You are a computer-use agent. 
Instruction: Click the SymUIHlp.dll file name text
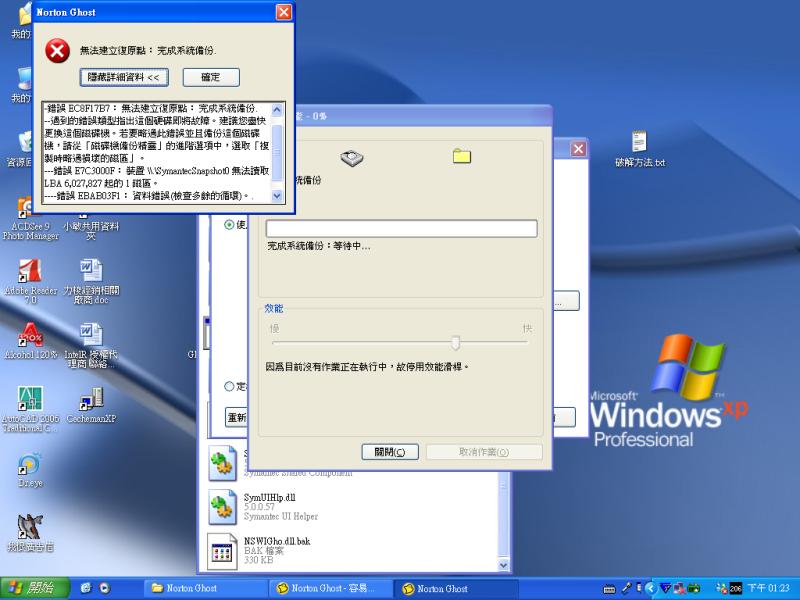point(269,497)
